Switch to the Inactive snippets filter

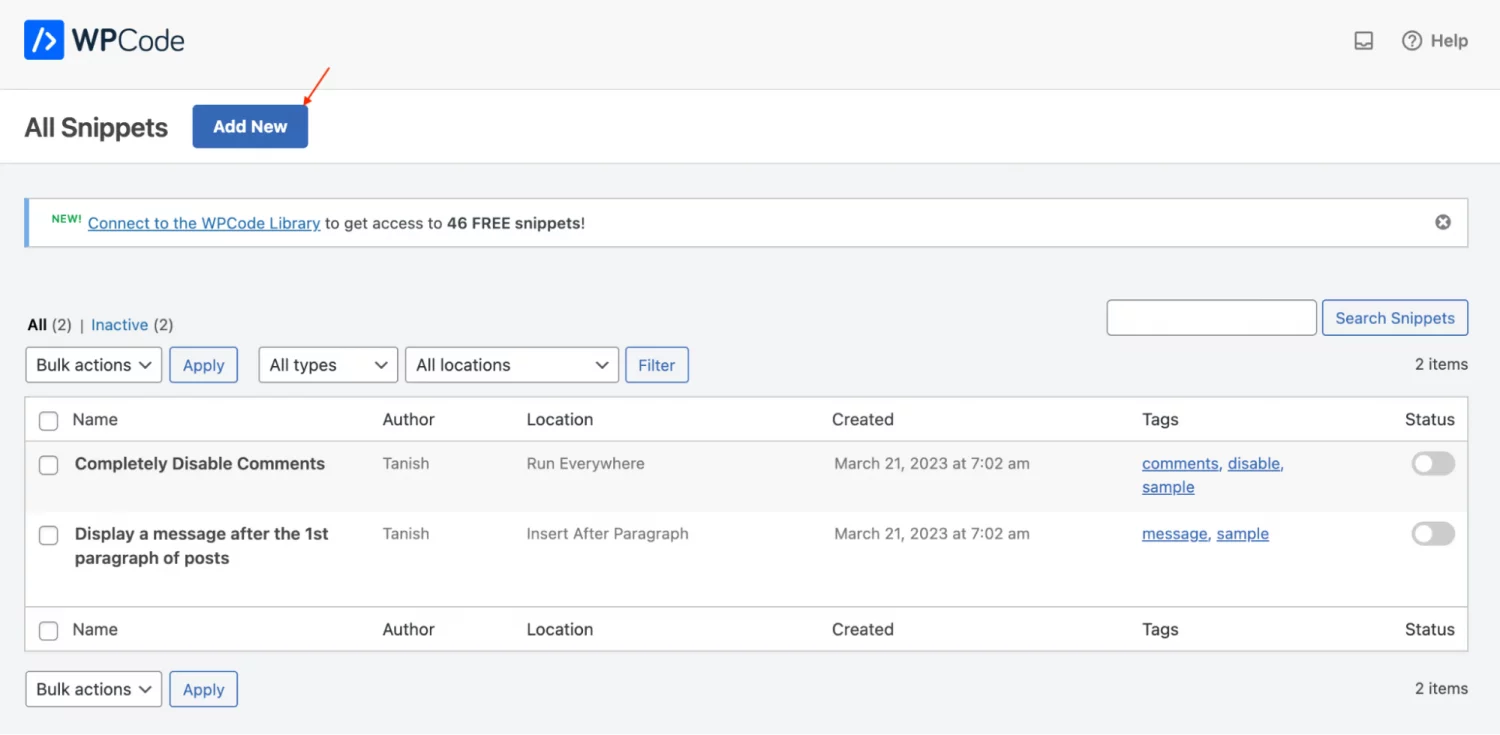coord(119,325)
